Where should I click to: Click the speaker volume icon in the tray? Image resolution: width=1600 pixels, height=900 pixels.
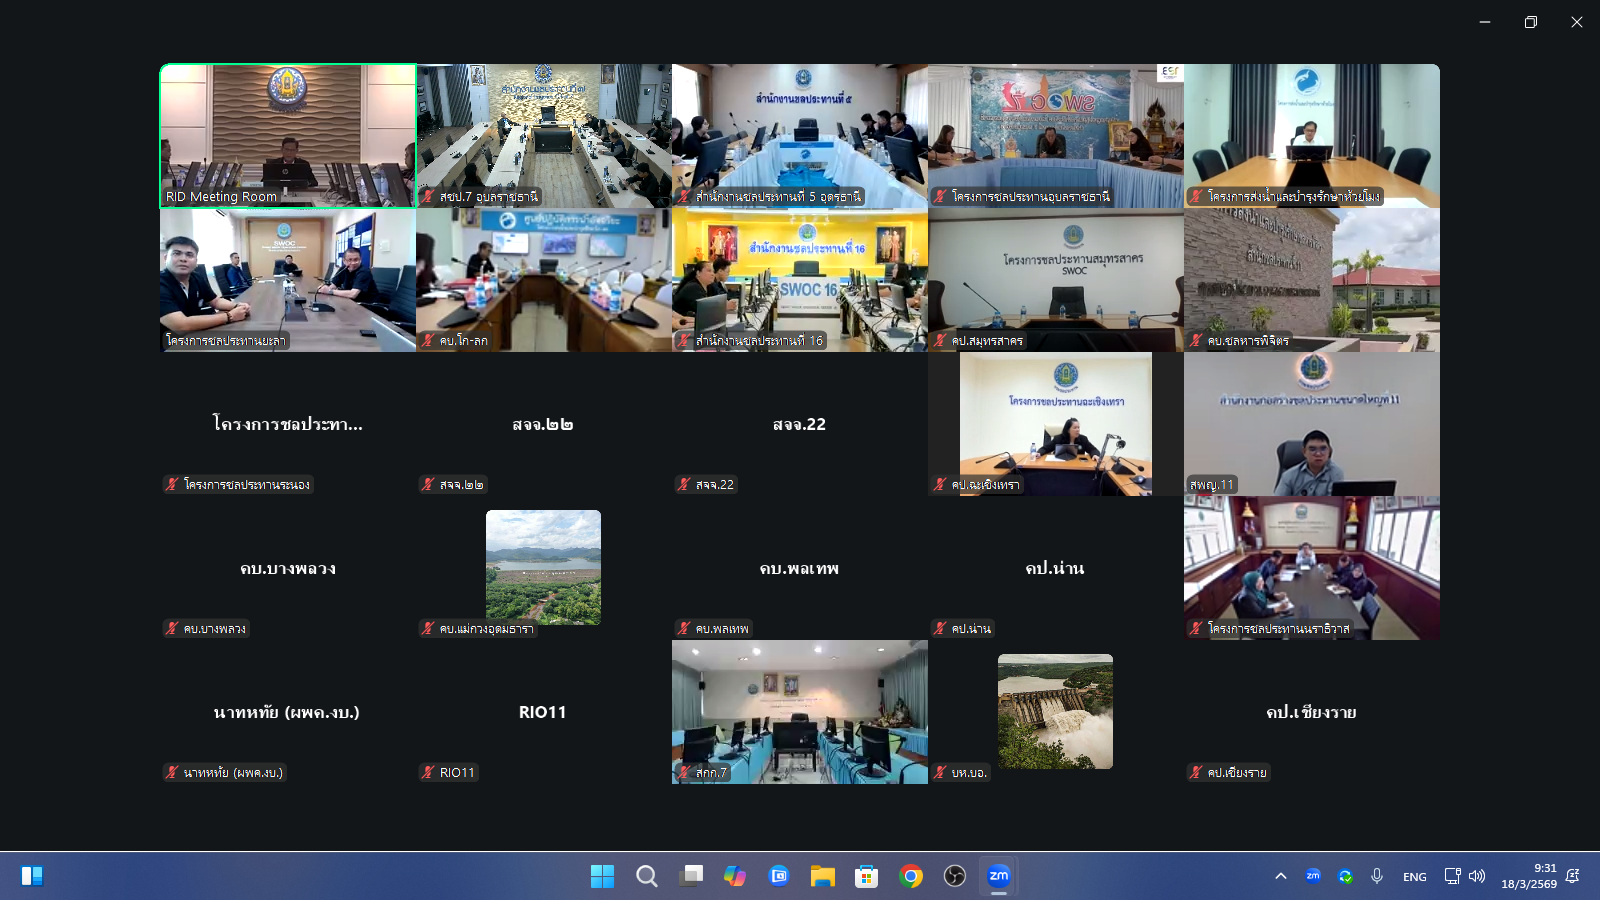pos(1477,876)
